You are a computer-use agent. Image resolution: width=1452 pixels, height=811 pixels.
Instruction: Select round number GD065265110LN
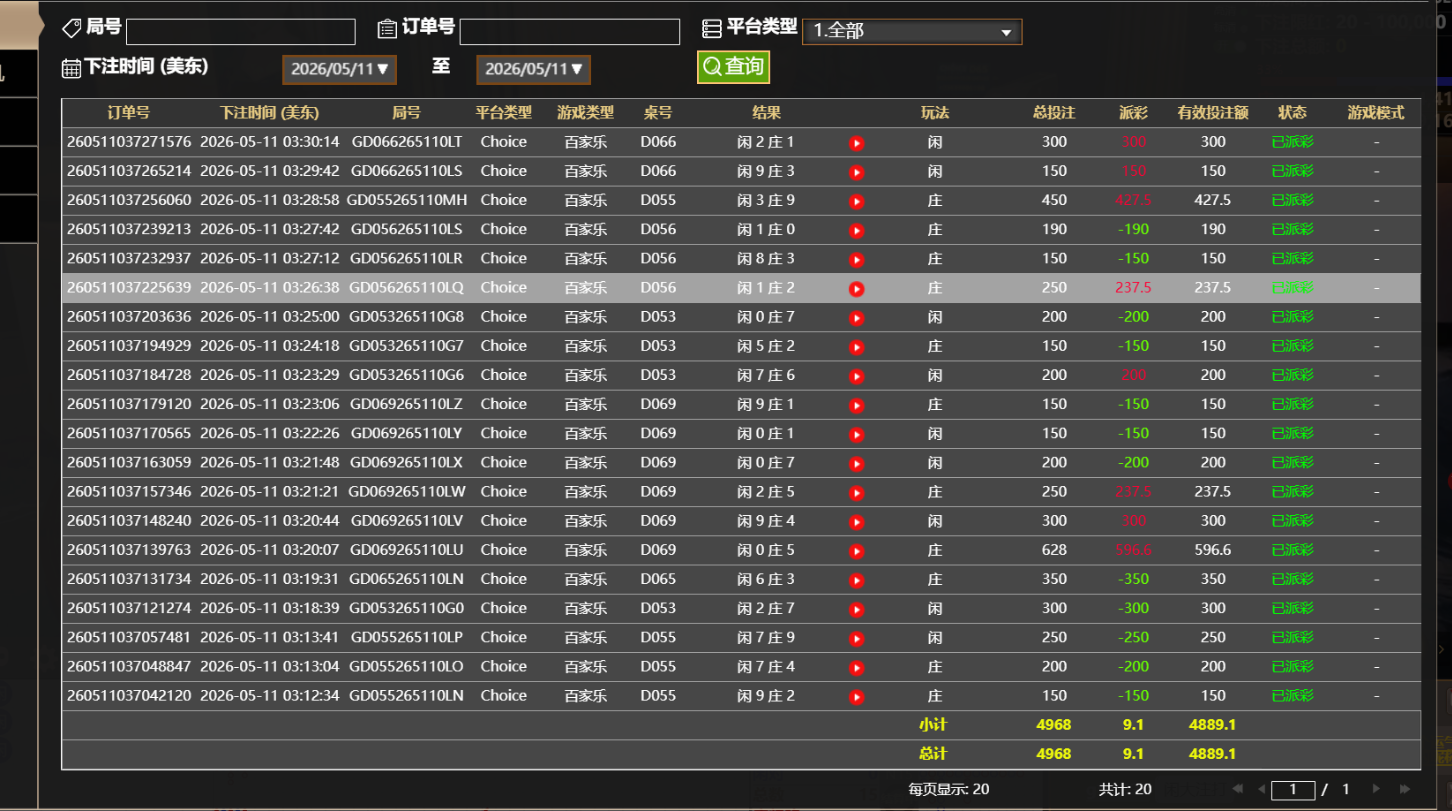(407, 579)
